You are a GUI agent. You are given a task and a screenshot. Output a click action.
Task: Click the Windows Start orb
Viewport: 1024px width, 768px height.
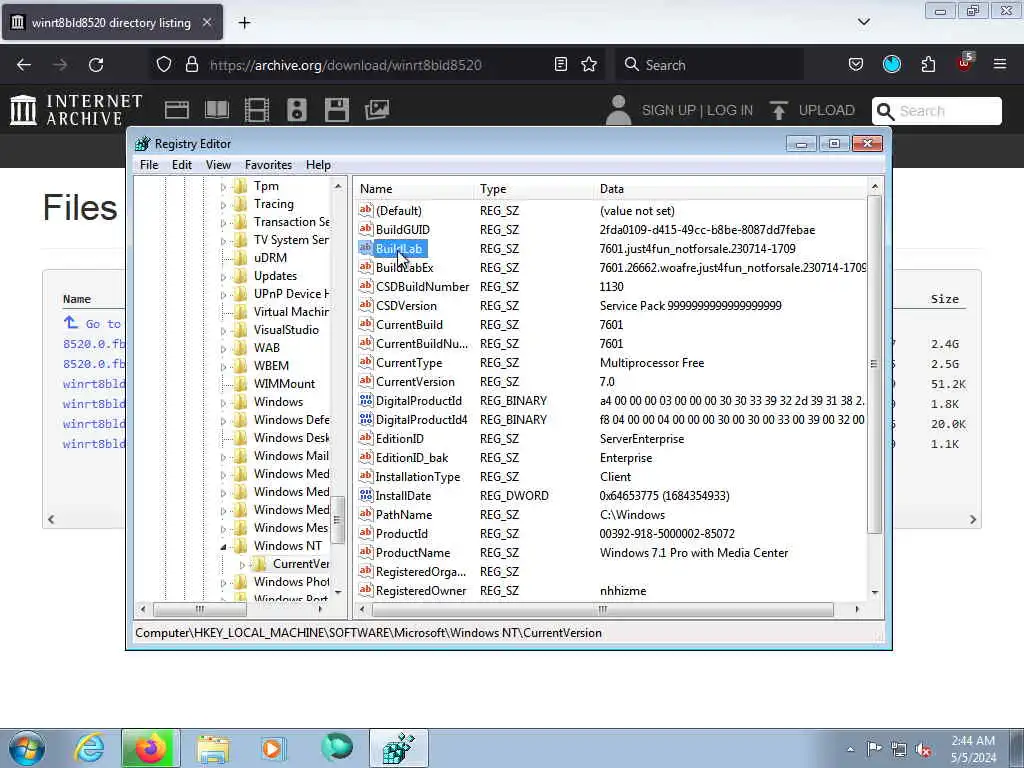[26, 748]
